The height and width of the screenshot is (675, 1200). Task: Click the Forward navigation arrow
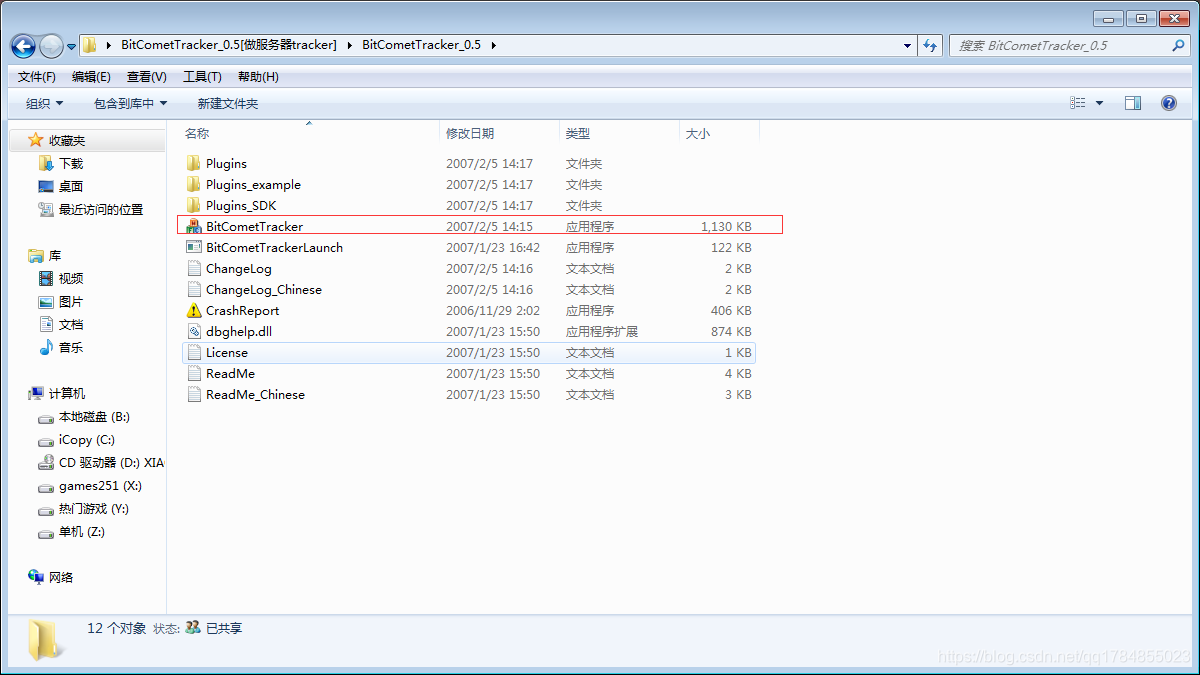click(x=51, y=46)
